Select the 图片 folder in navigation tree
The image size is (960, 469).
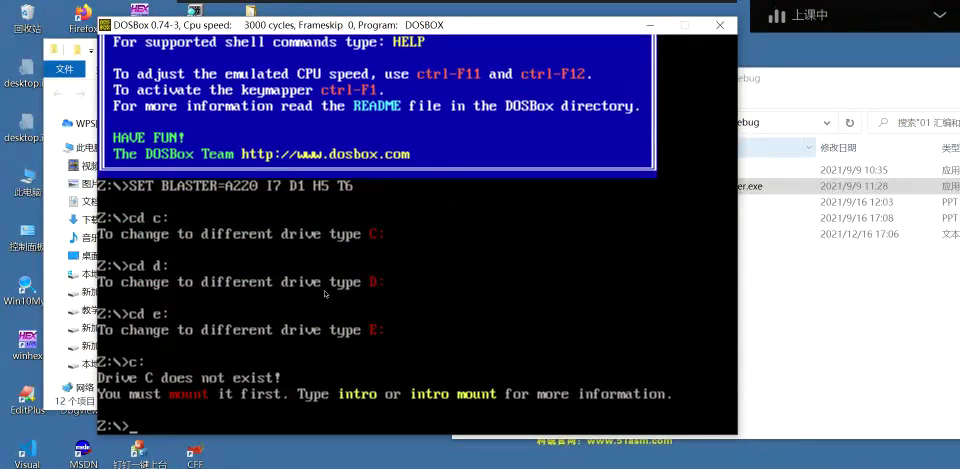pos(83,184)
